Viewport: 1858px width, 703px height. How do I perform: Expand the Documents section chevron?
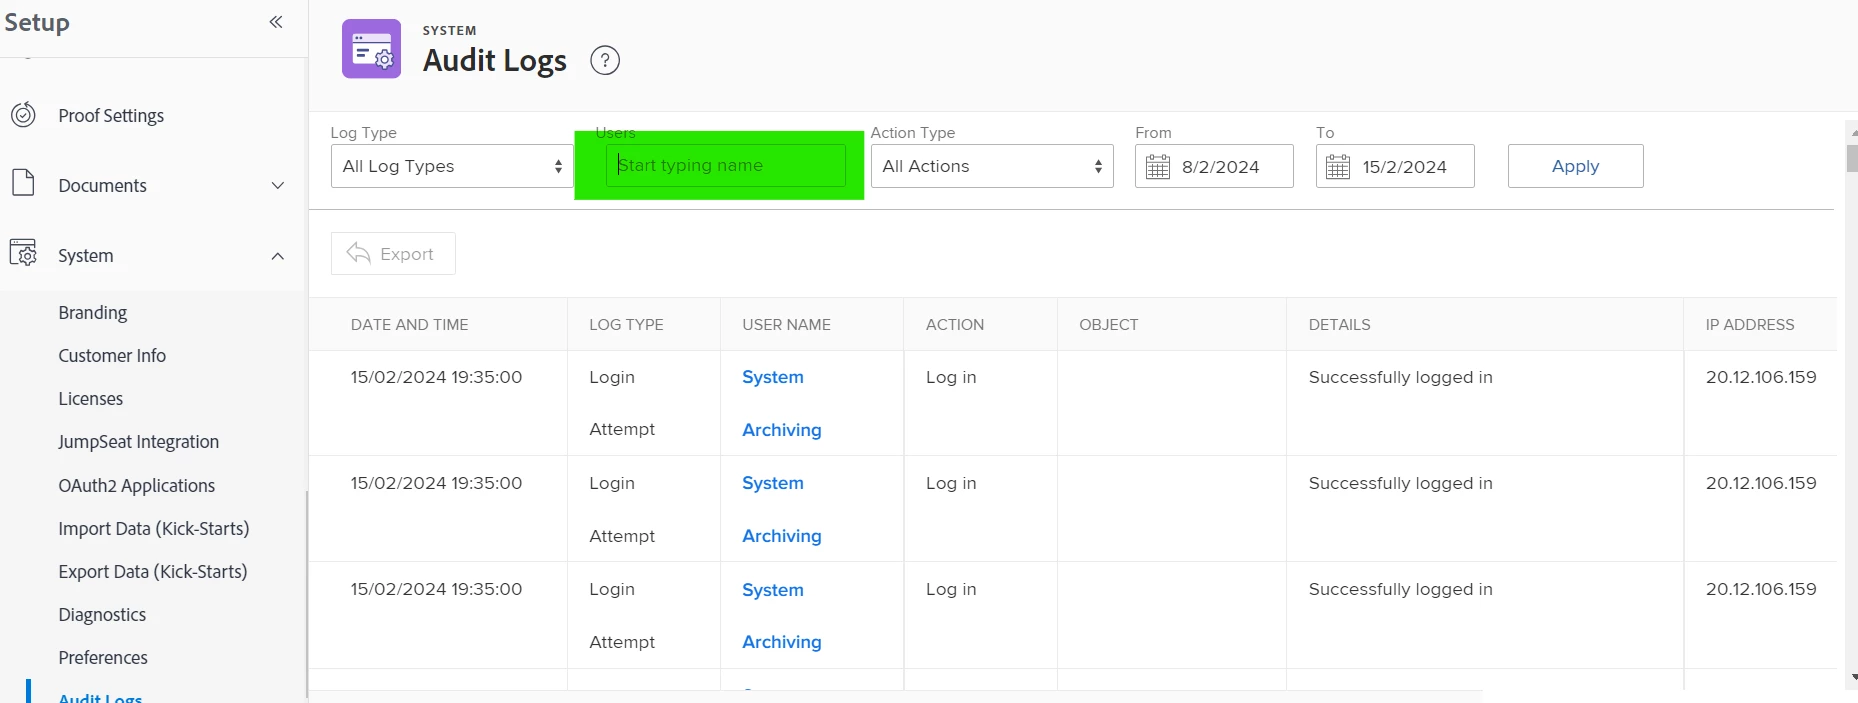coord(278,185)
